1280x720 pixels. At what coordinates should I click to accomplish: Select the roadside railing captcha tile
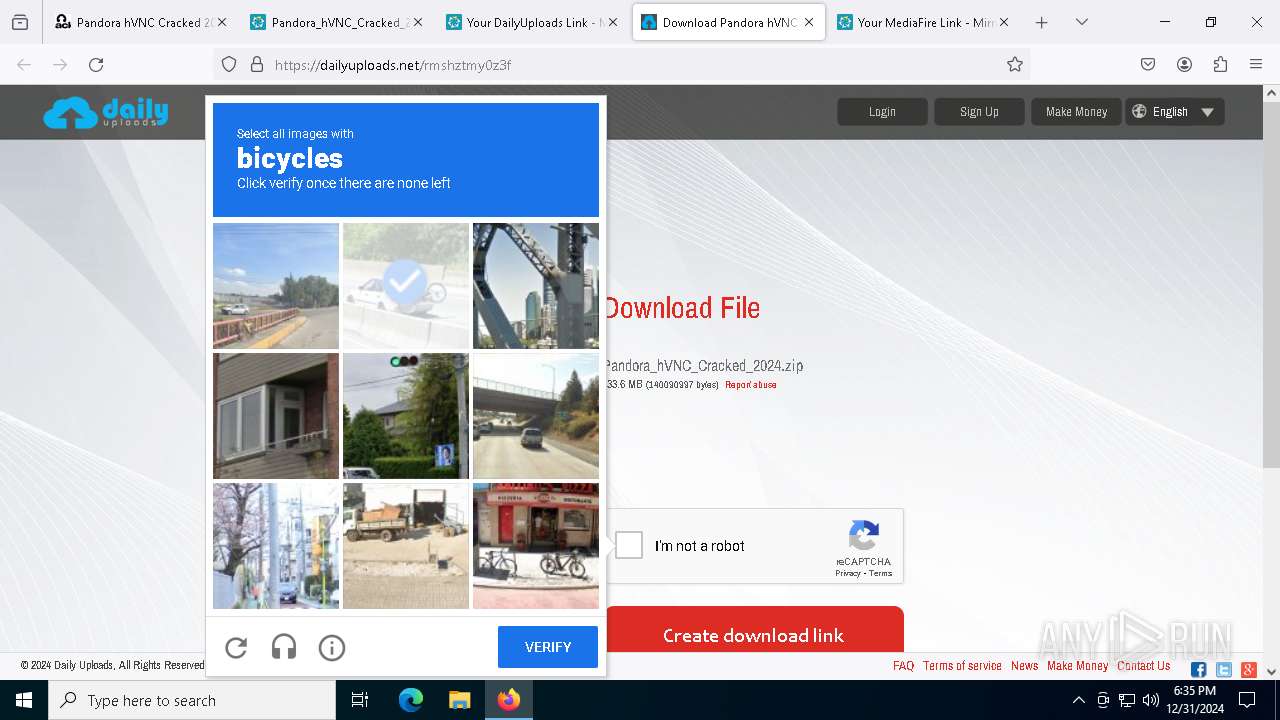pyautogui.click(x=276, y=285)
